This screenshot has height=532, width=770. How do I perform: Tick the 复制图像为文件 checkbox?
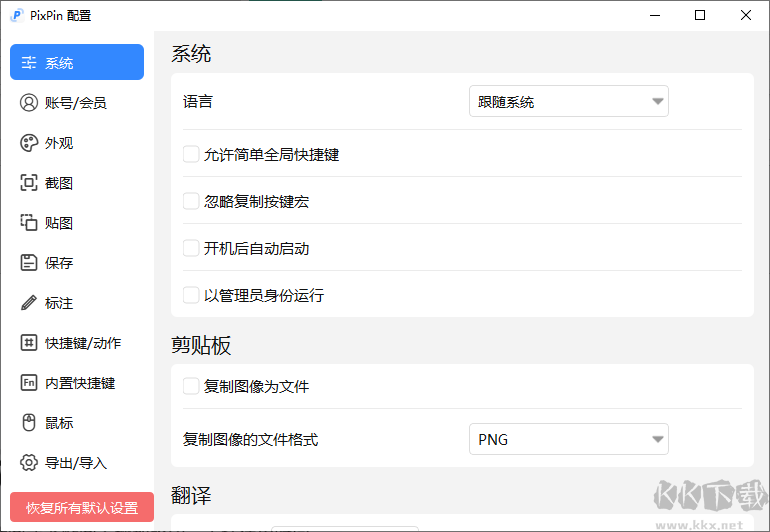191,386
